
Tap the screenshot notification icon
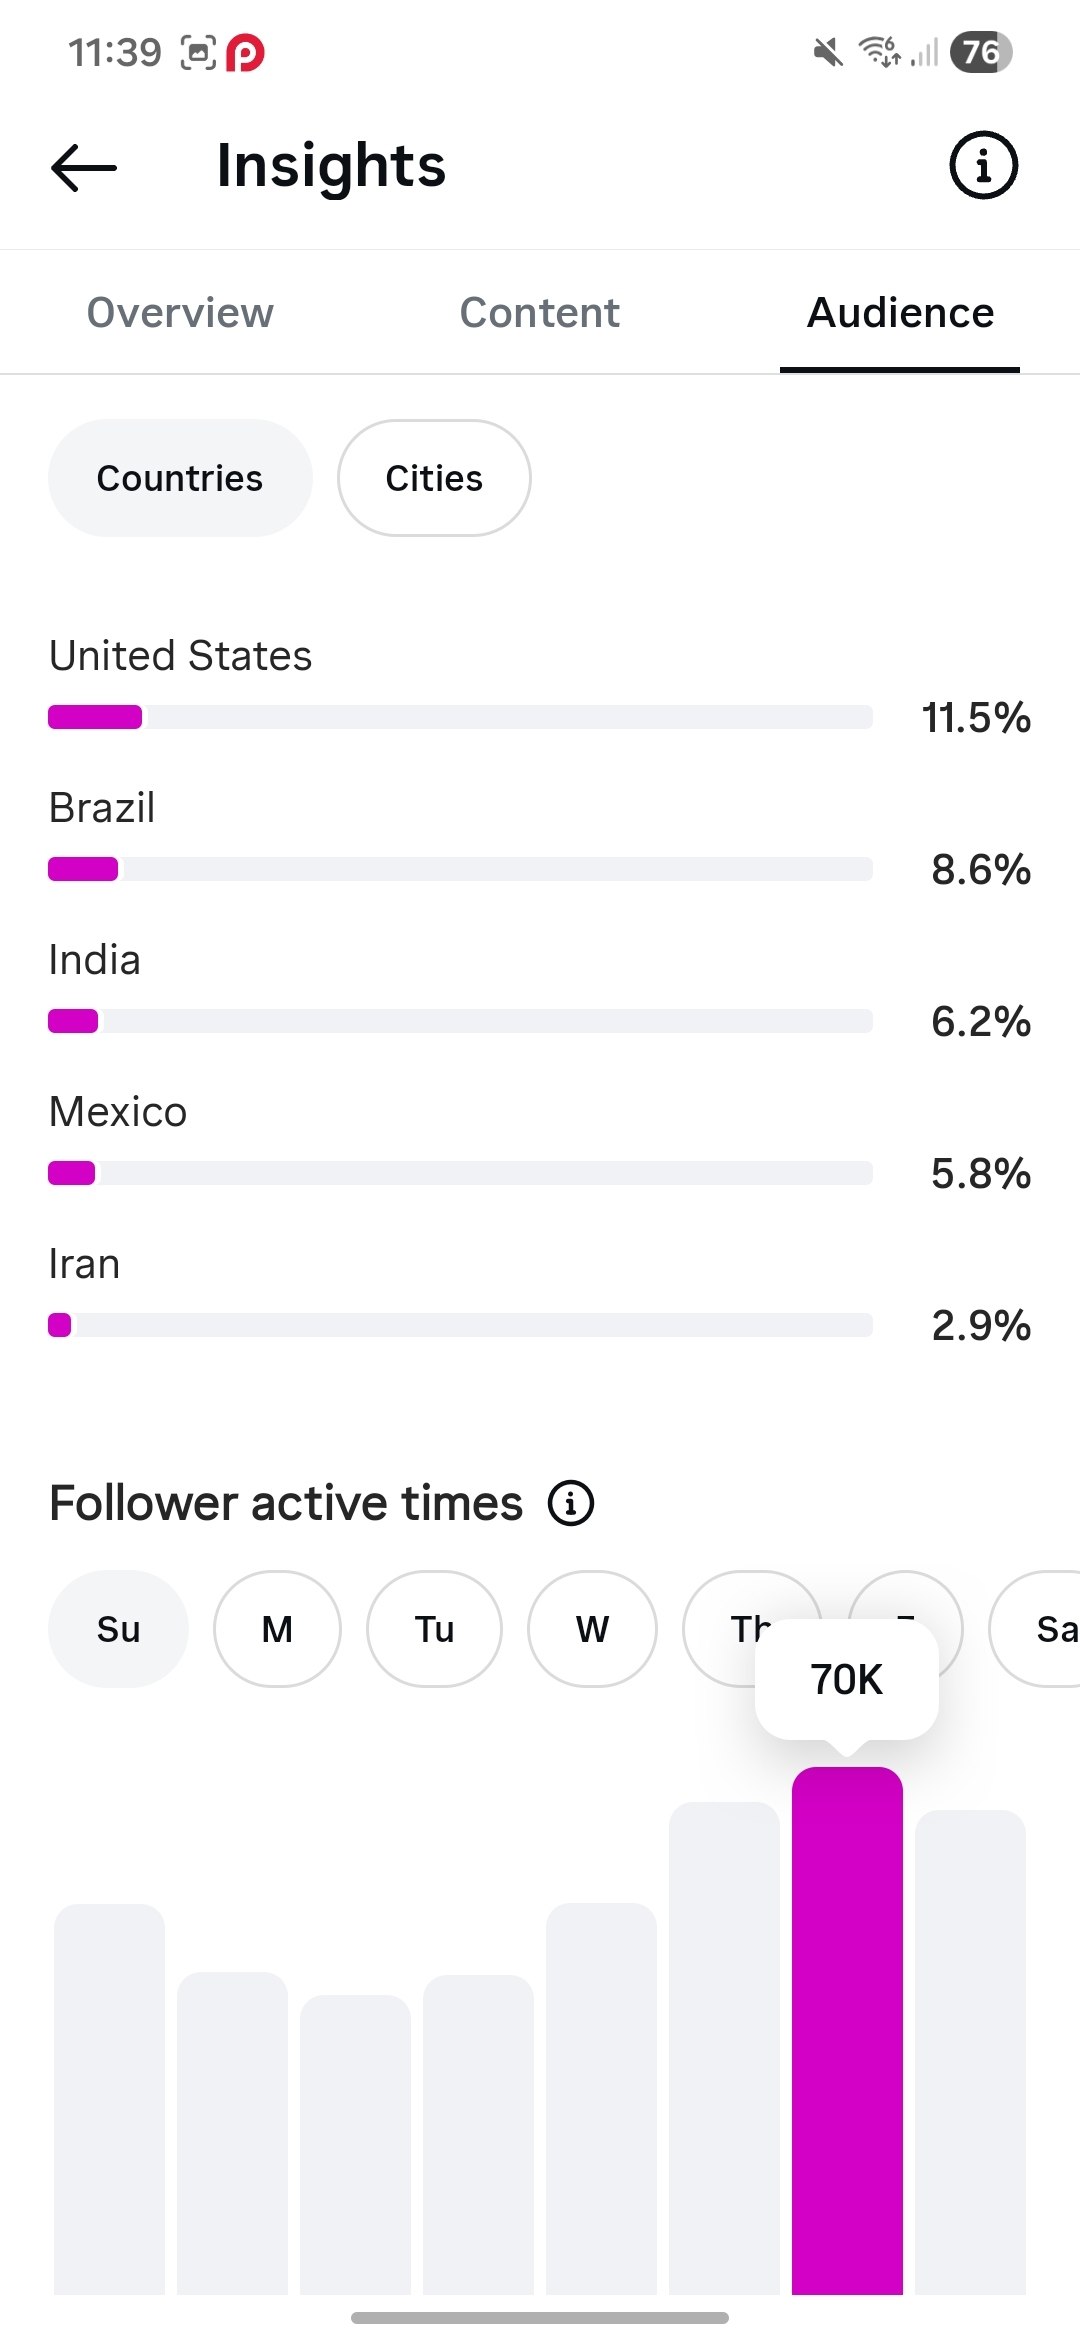point(198,52)
